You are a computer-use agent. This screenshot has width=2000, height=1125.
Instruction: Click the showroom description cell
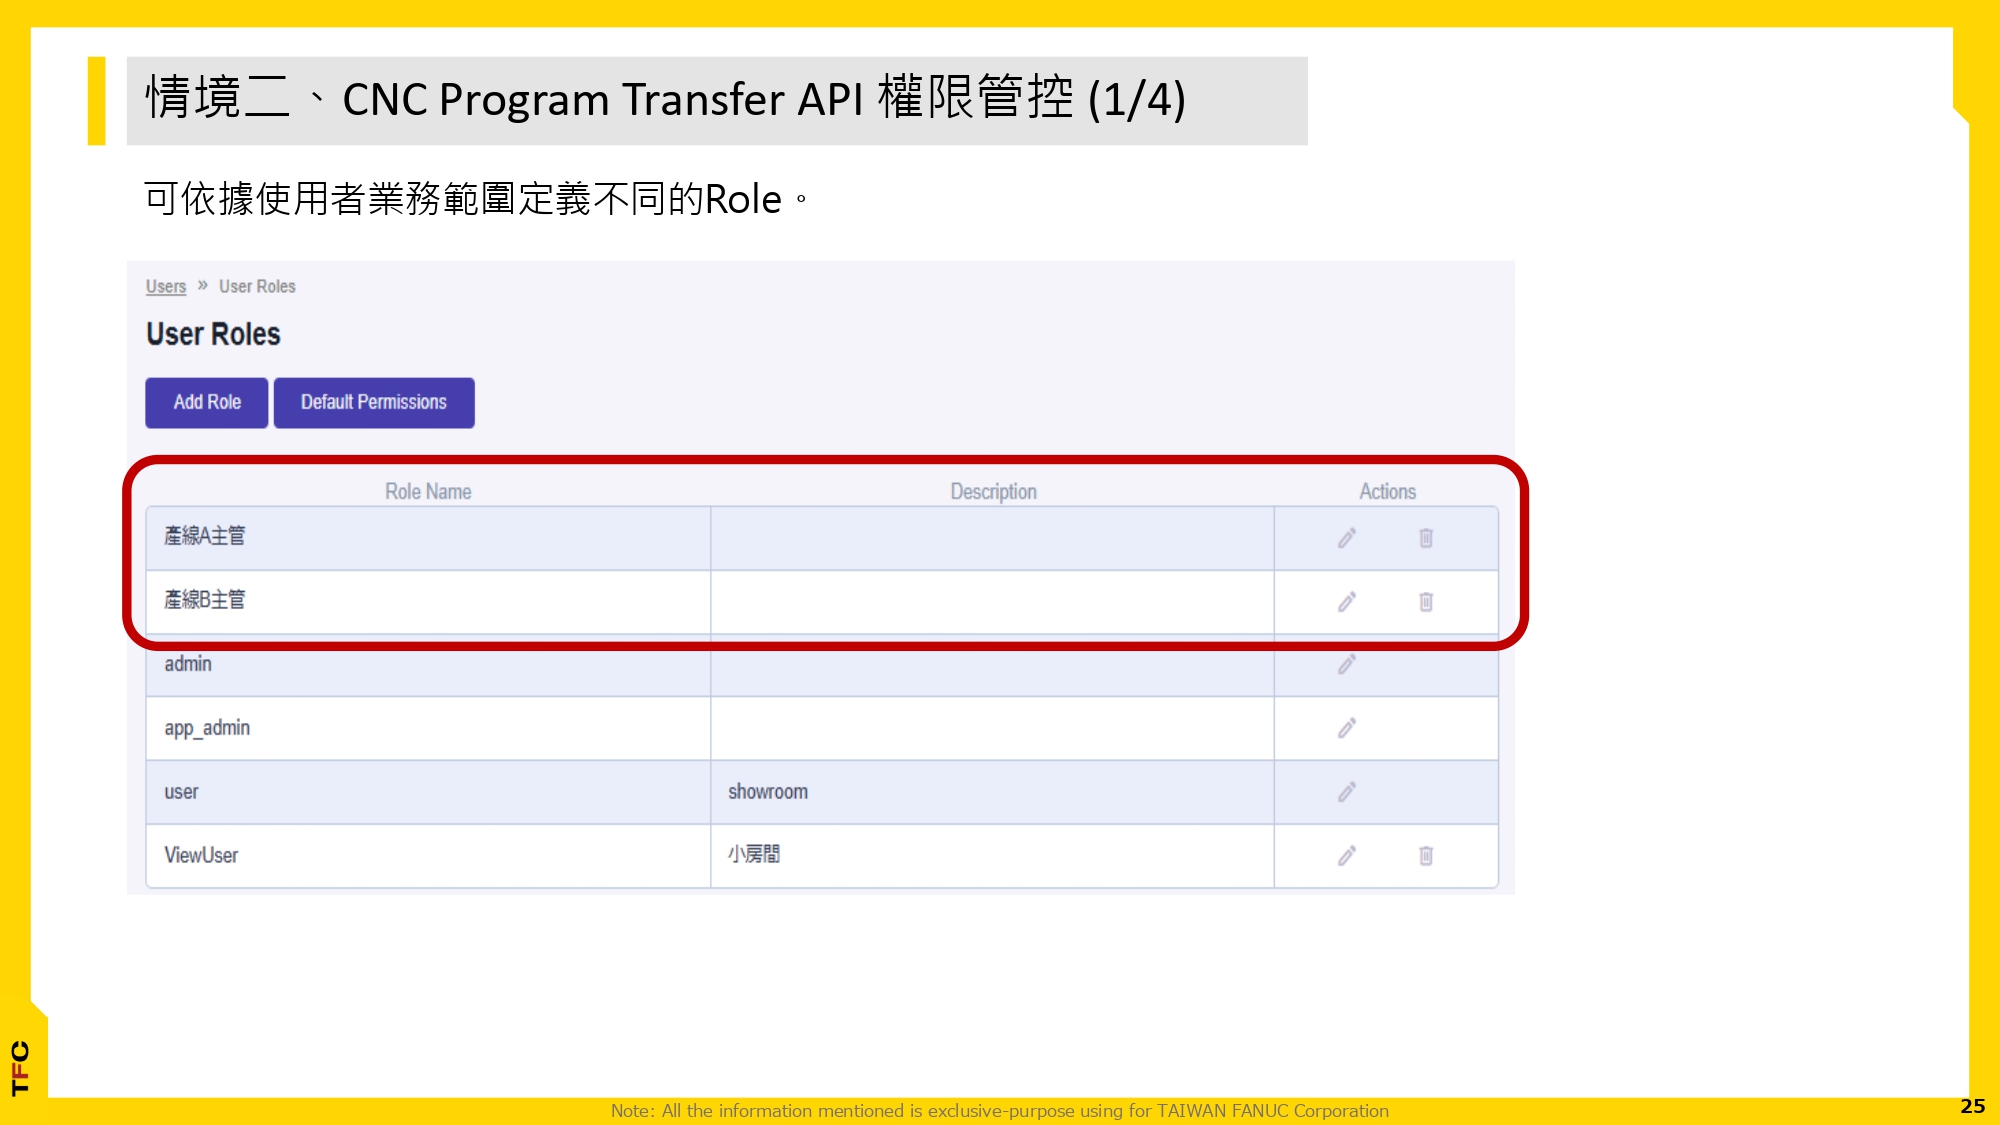click(x=992, y=792)
